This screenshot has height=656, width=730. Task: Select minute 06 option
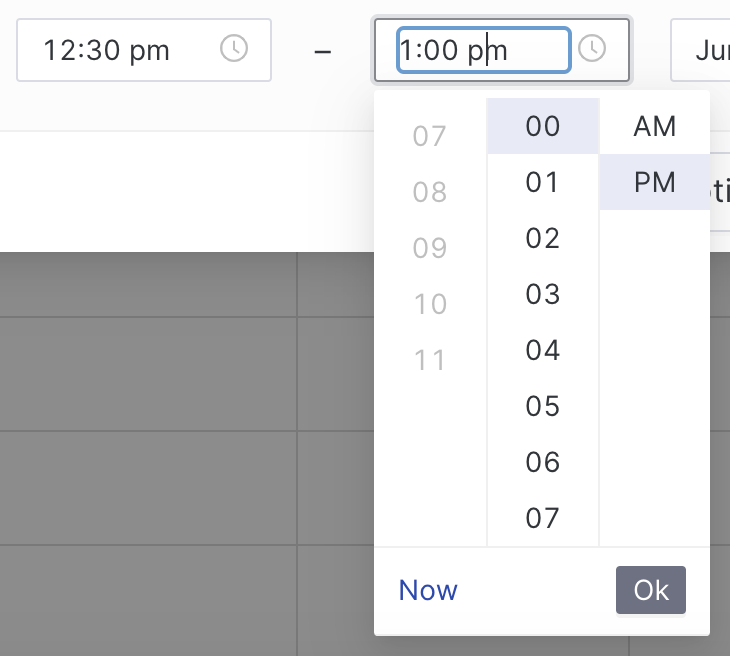click(543, 462)
